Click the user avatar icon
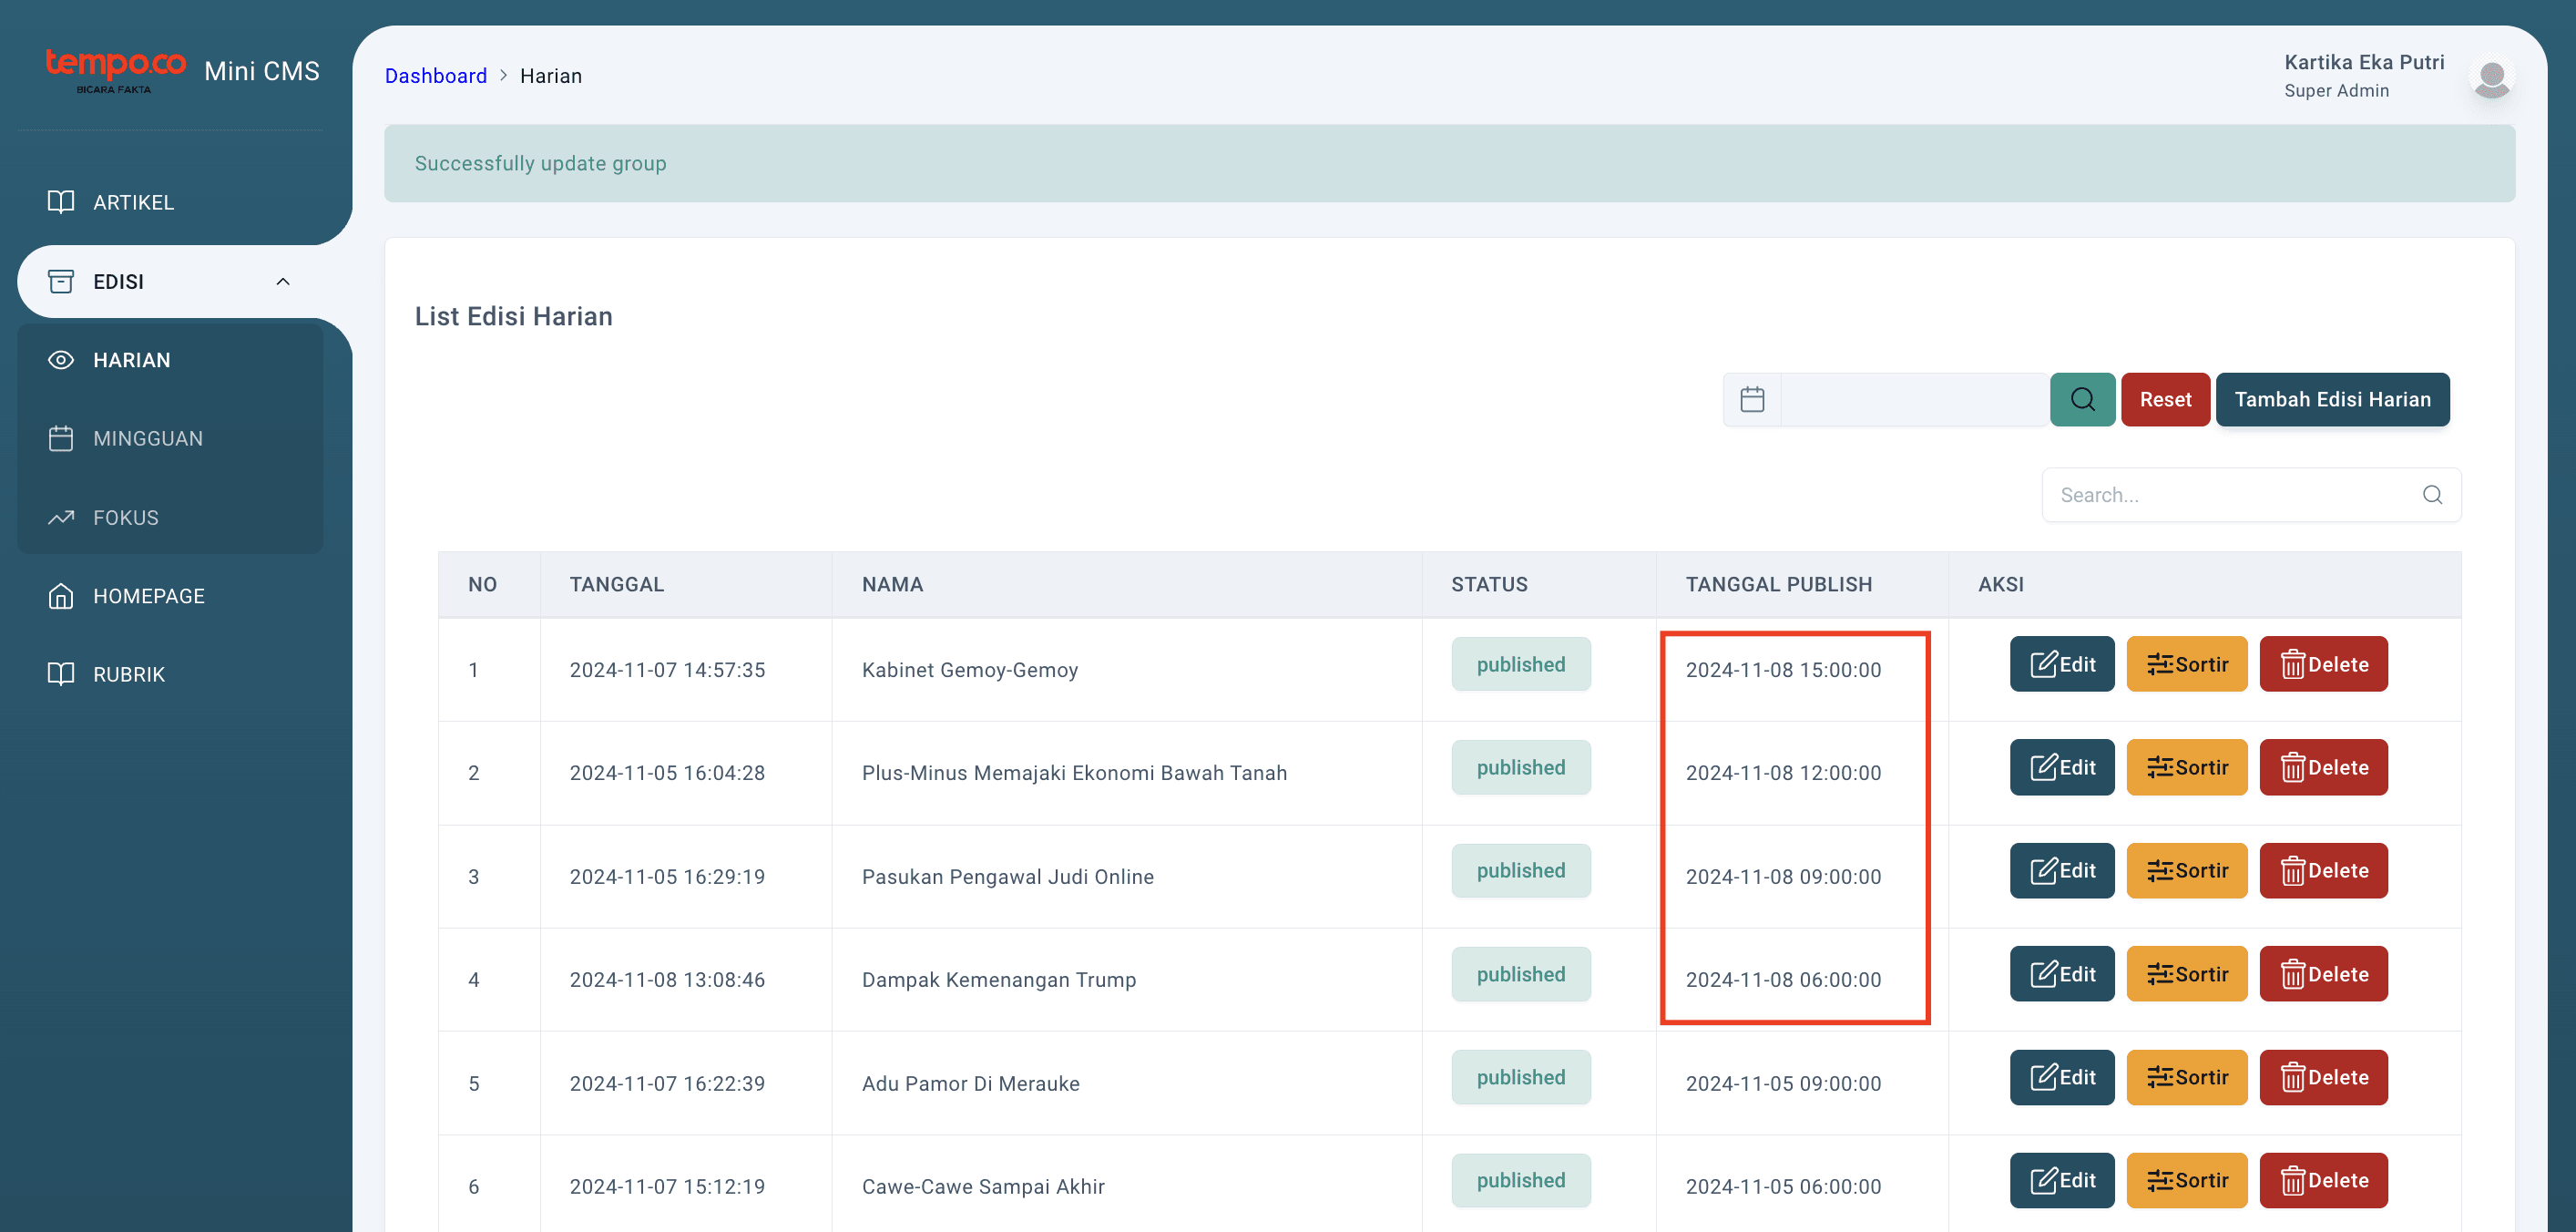 point(2491,77)
